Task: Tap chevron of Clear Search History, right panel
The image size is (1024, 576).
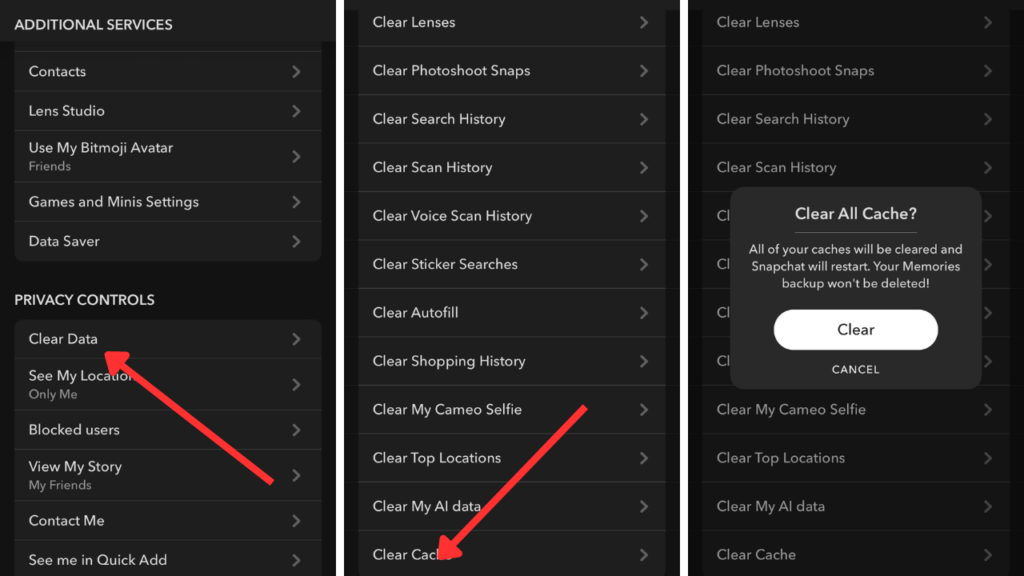Action: point(988,119)
